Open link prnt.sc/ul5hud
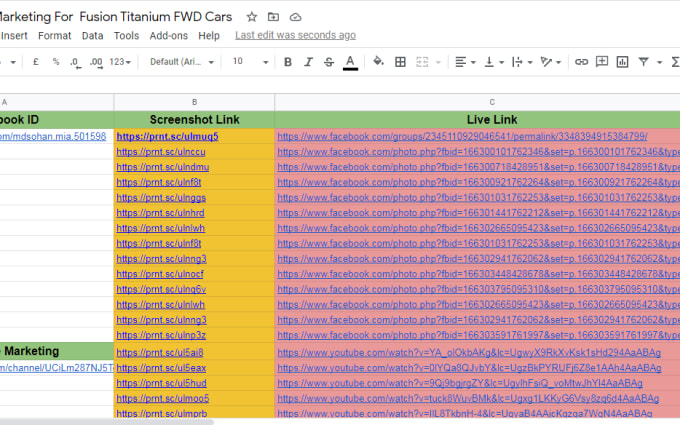The height and width of the screenshot is (425, 680). coord(161,383)
